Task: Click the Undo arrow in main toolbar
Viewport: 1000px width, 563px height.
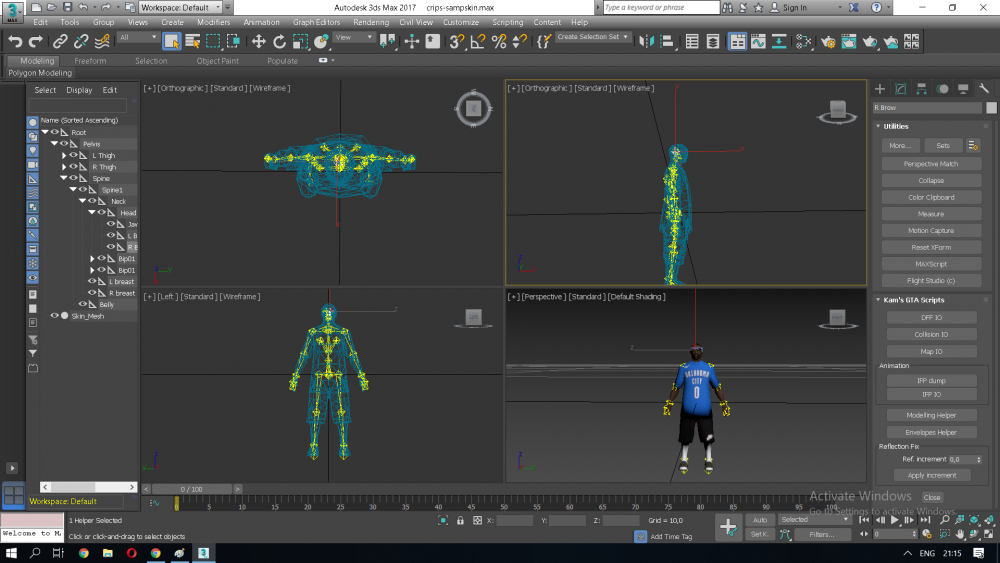Action: coord(15,41)
